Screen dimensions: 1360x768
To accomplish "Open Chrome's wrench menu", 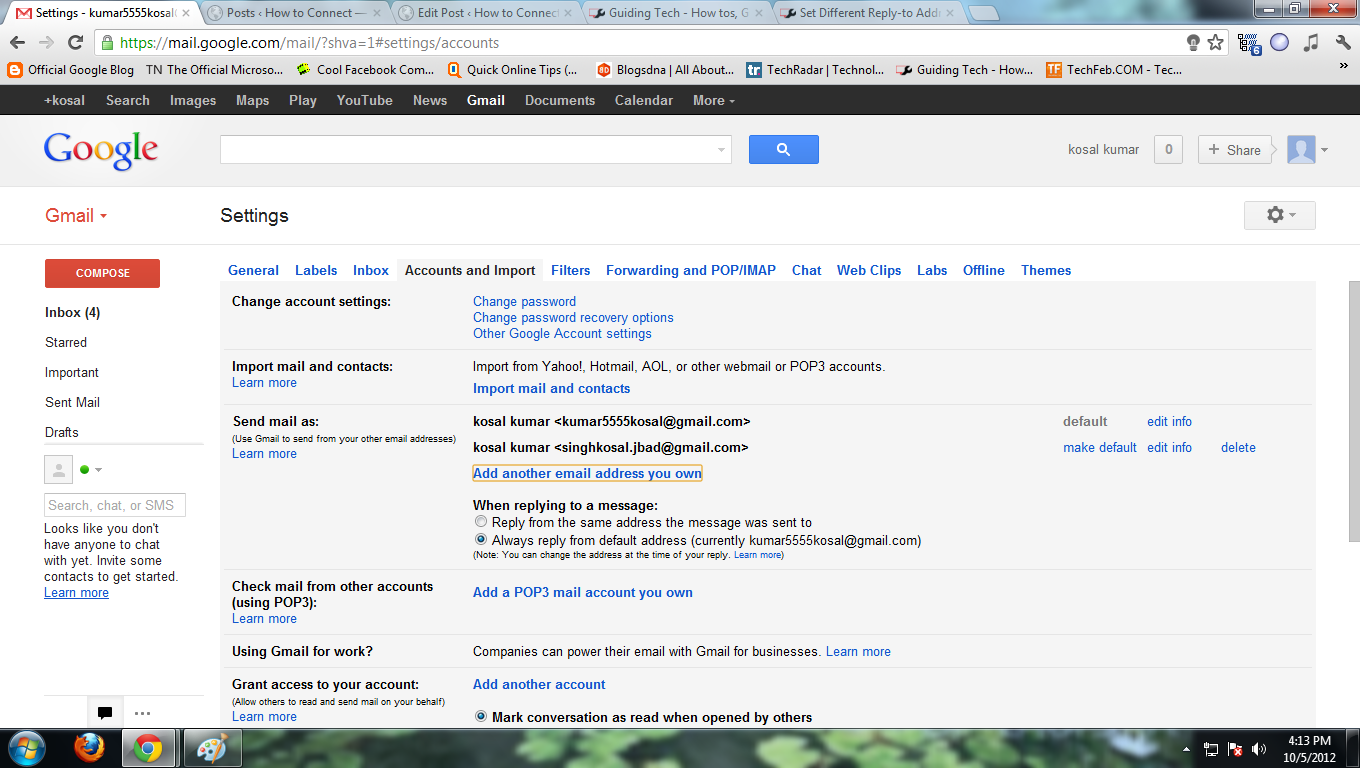I will coord(1342,43).
